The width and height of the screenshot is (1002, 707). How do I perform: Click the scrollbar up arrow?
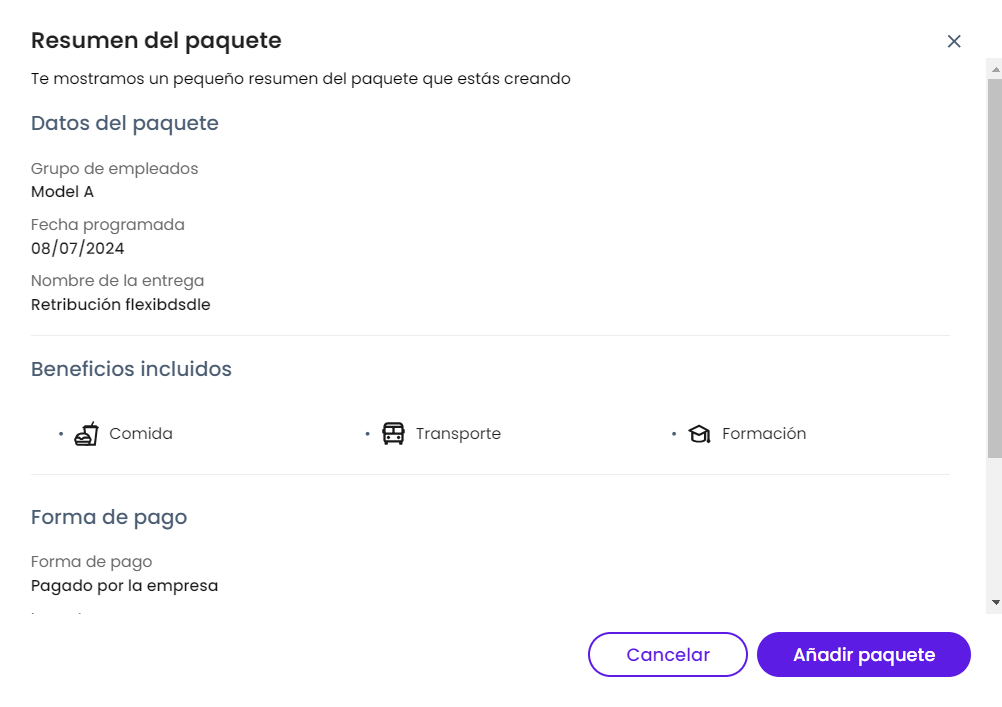[994, 67]
